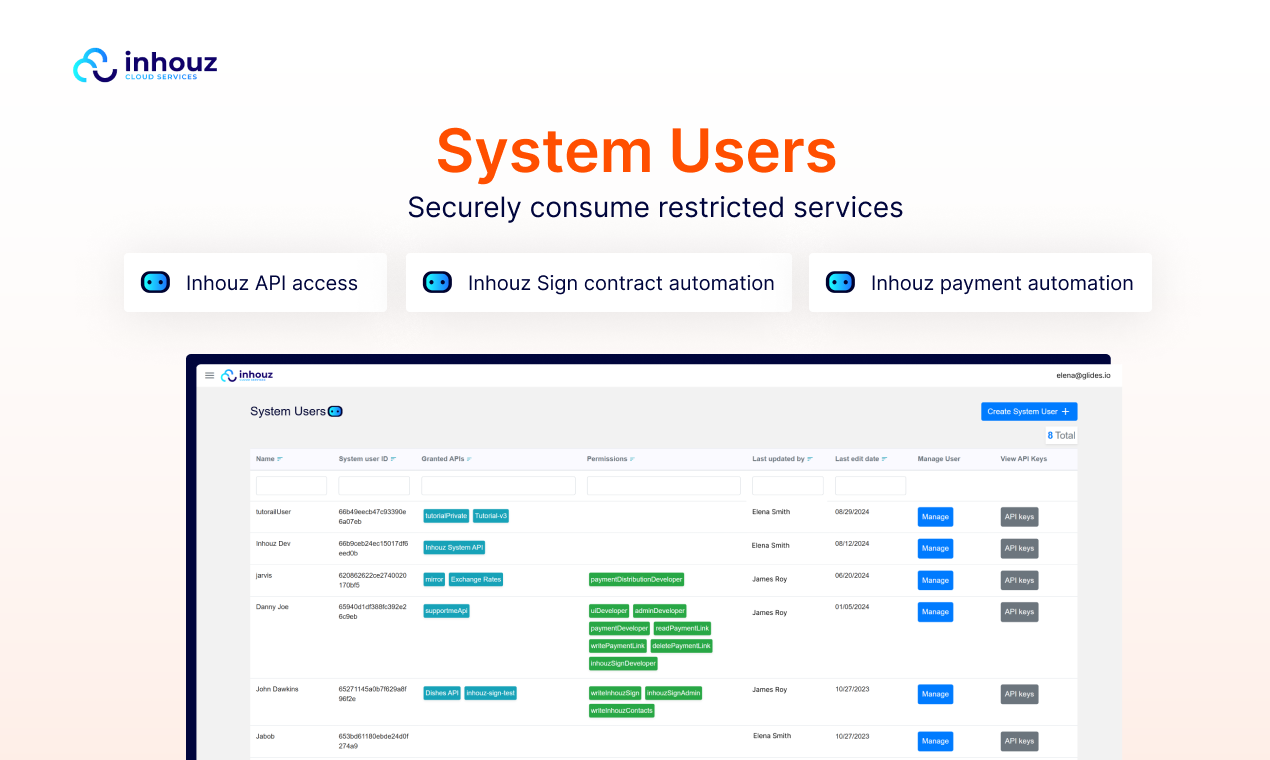
Task: Click the inhouz-sign-test API tag
Action: (490, 693)
